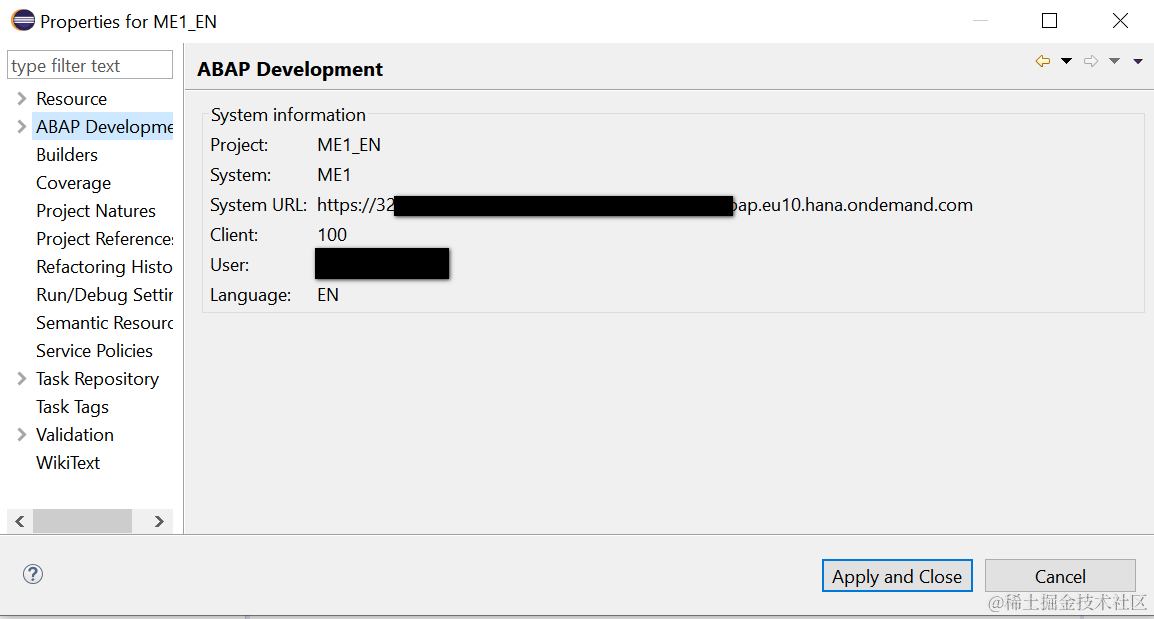Open the view menu dropdown triangle
1154x619 pixels.
(1138, 61)
